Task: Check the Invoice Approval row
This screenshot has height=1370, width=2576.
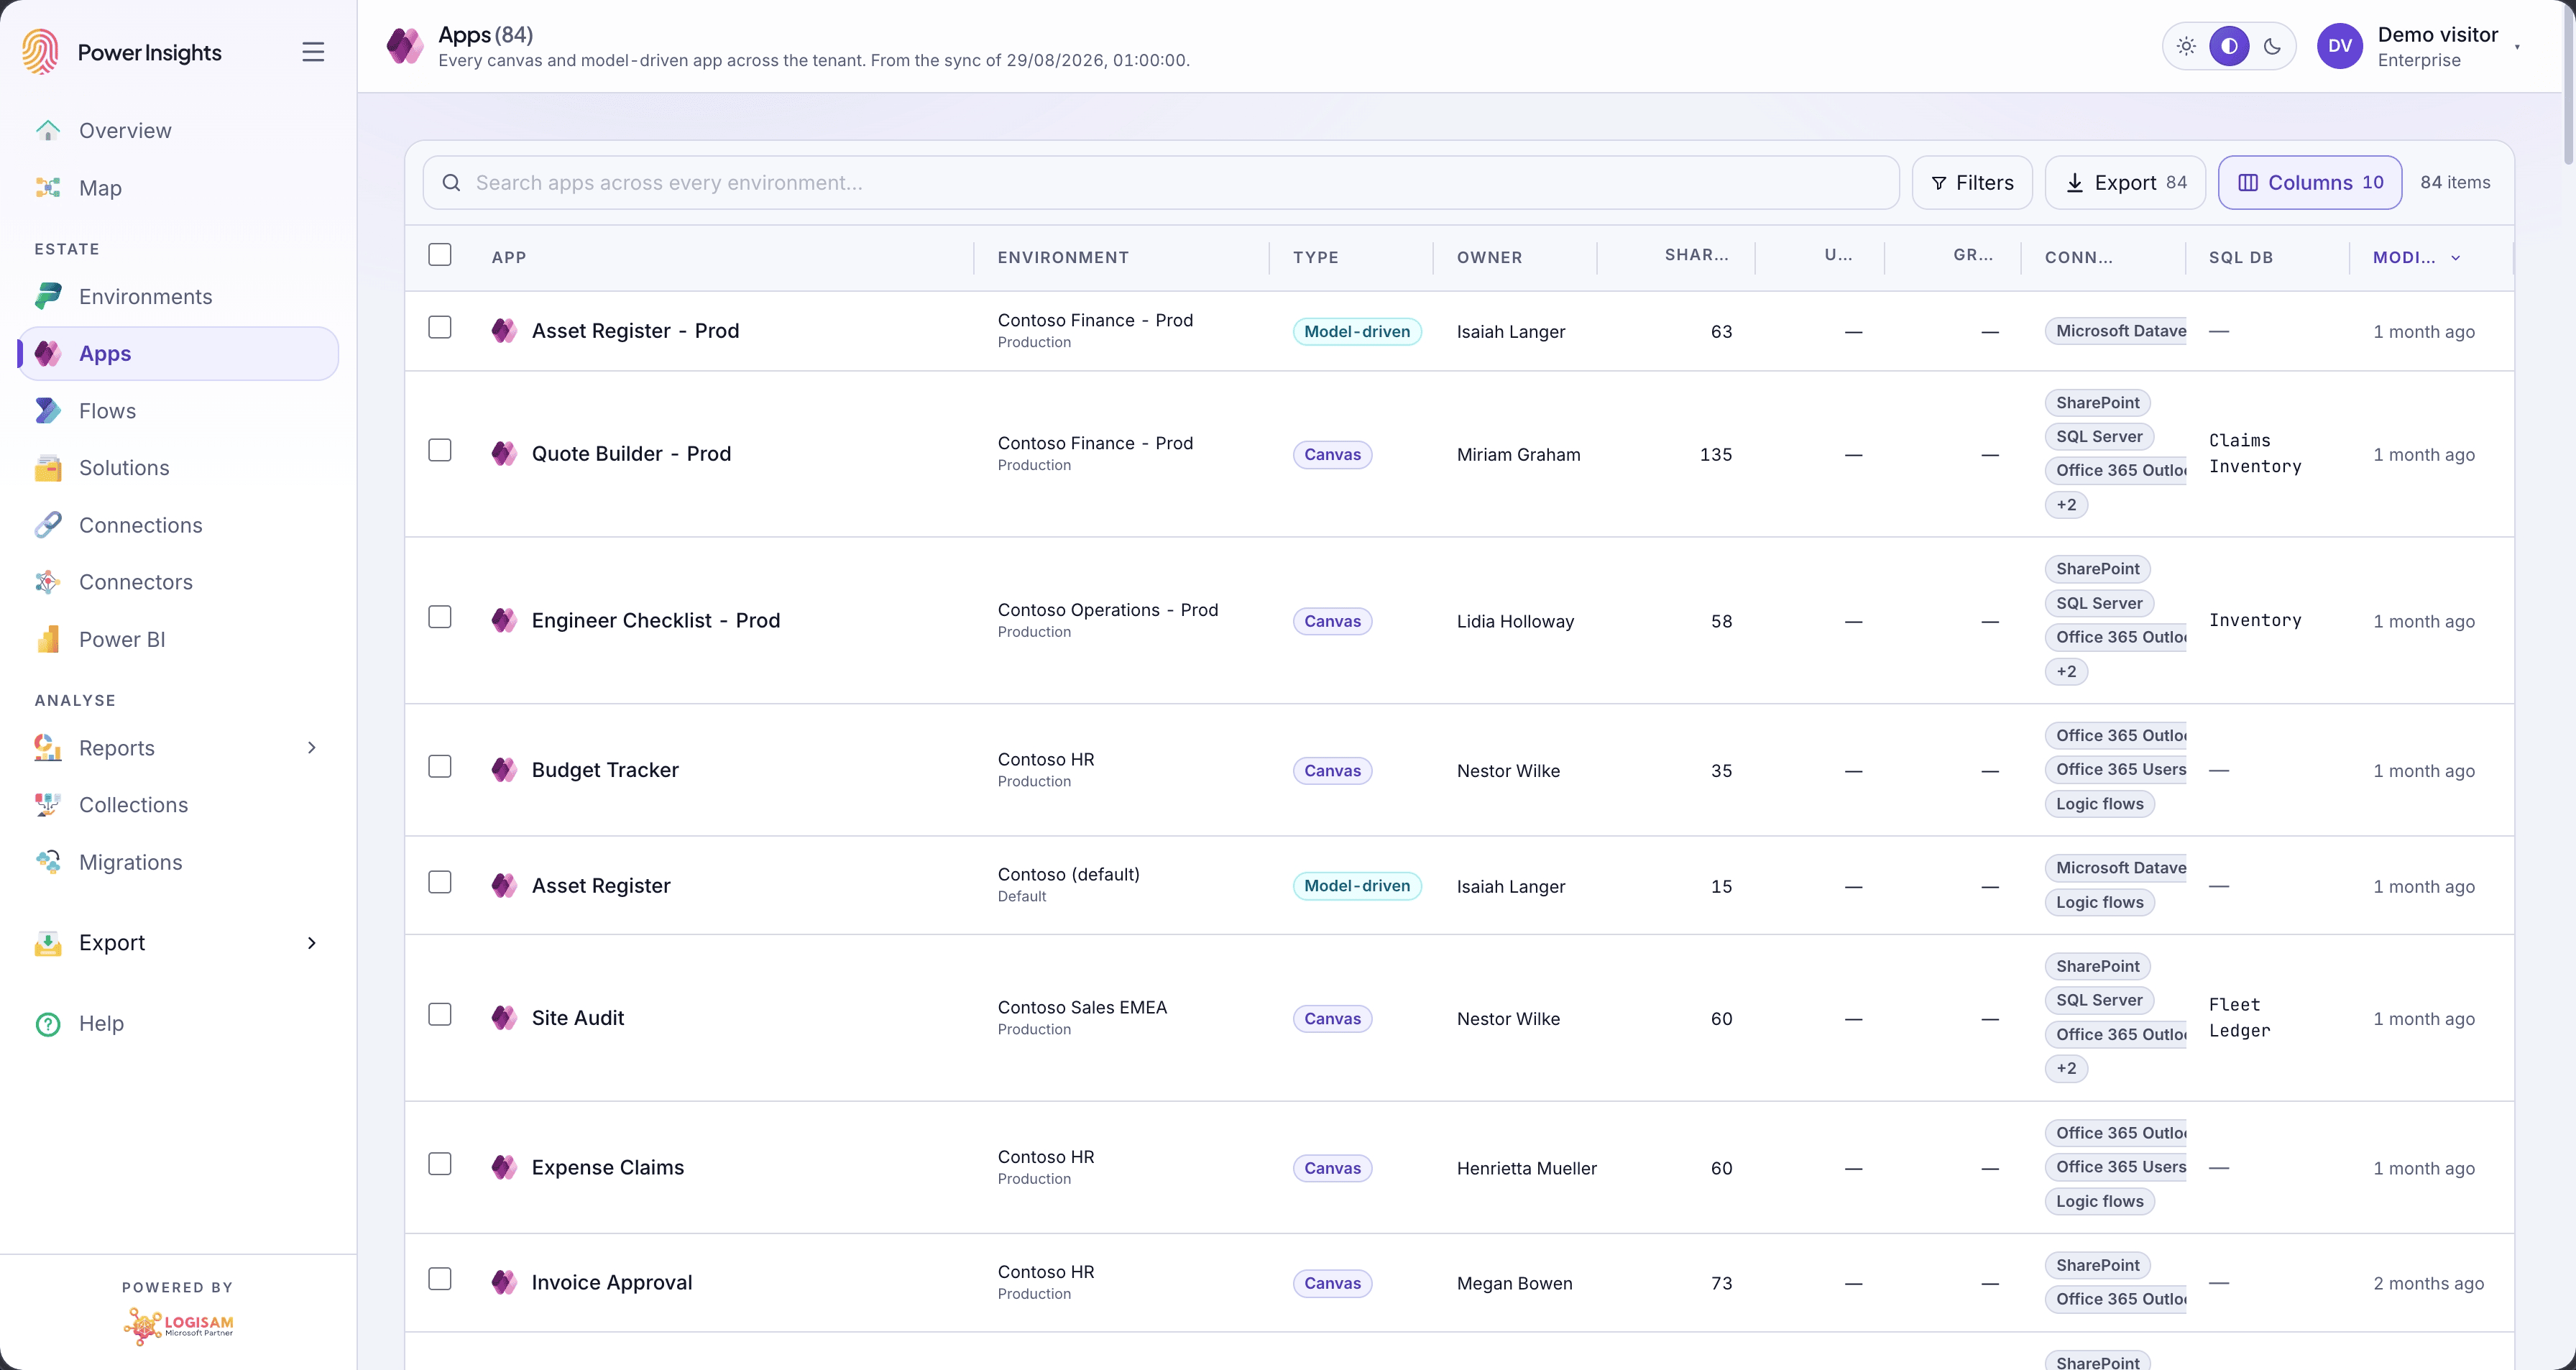Action: point(440,1279)
